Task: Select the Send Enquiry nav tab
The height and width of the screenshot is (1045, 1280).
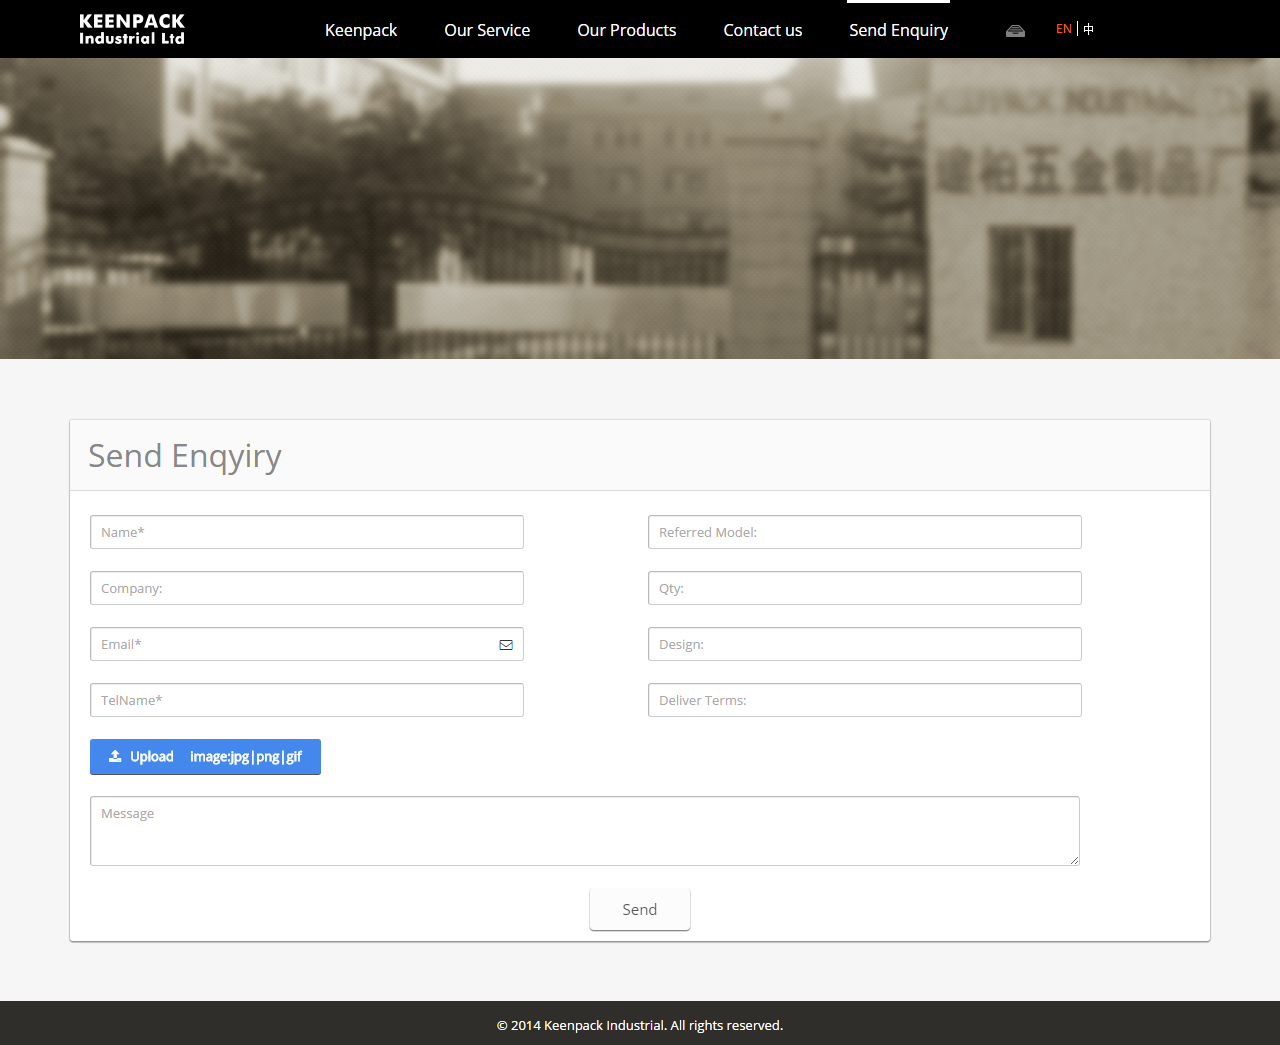Action: pos(898,30)
